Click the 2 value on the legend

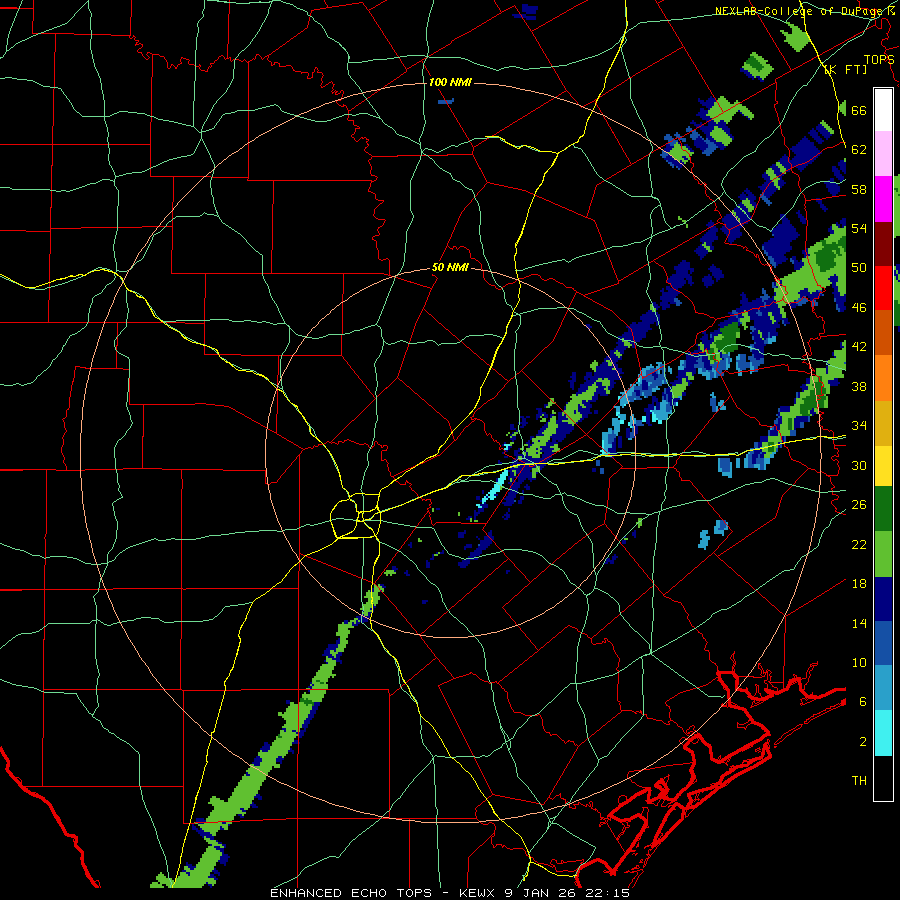click(863, 742)
